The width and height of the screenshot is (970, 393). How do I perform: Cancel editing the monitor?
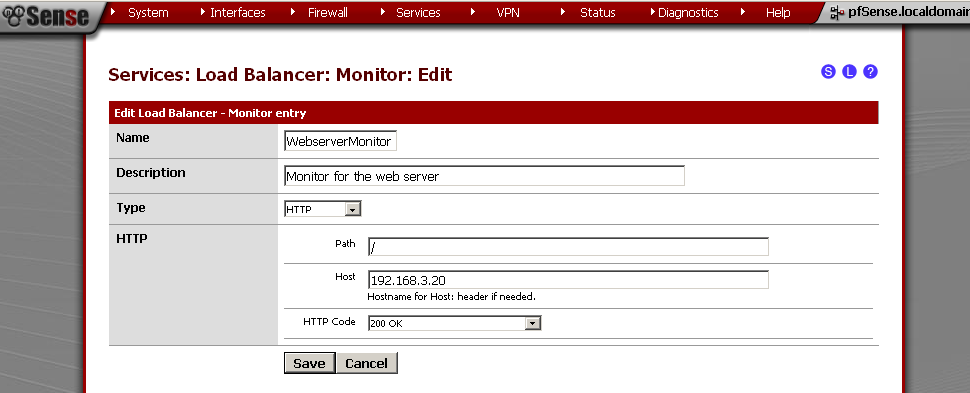366,363
